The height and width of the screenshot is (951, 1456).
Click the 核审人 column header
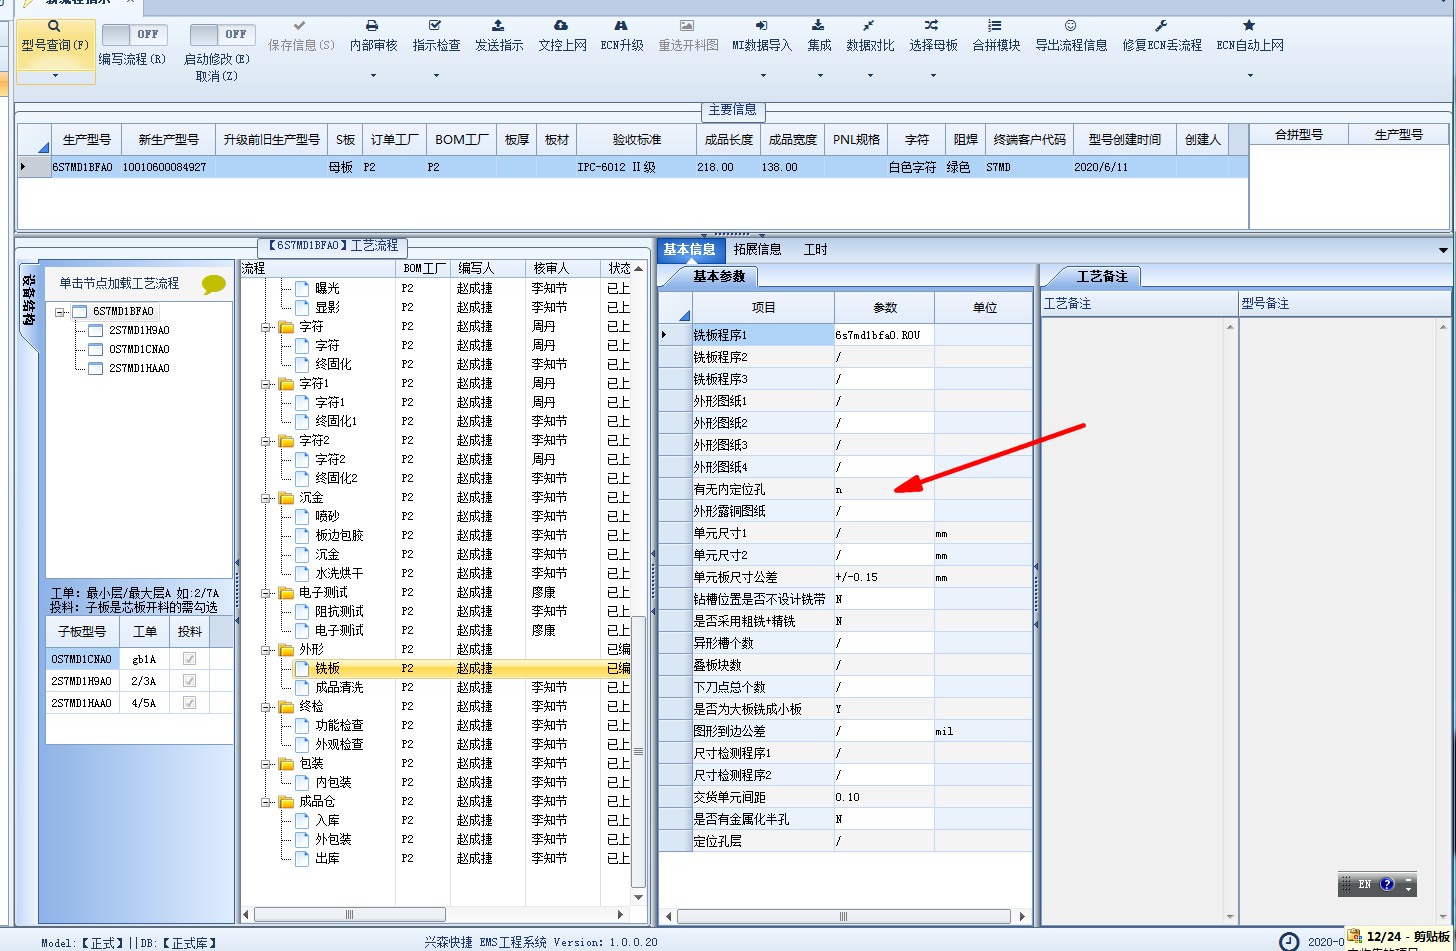pyautogui.click(x=563, y=268)
